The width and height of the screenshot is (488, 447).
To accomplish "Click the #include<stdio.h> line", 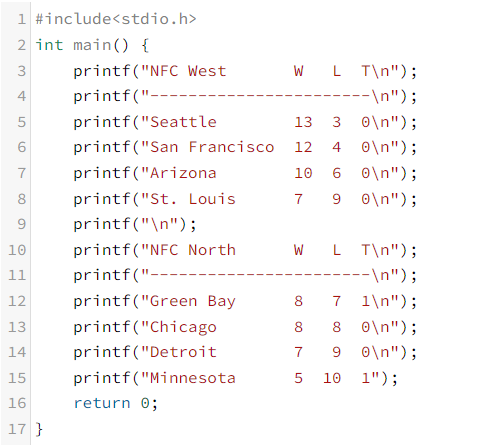I will [116, 19].
